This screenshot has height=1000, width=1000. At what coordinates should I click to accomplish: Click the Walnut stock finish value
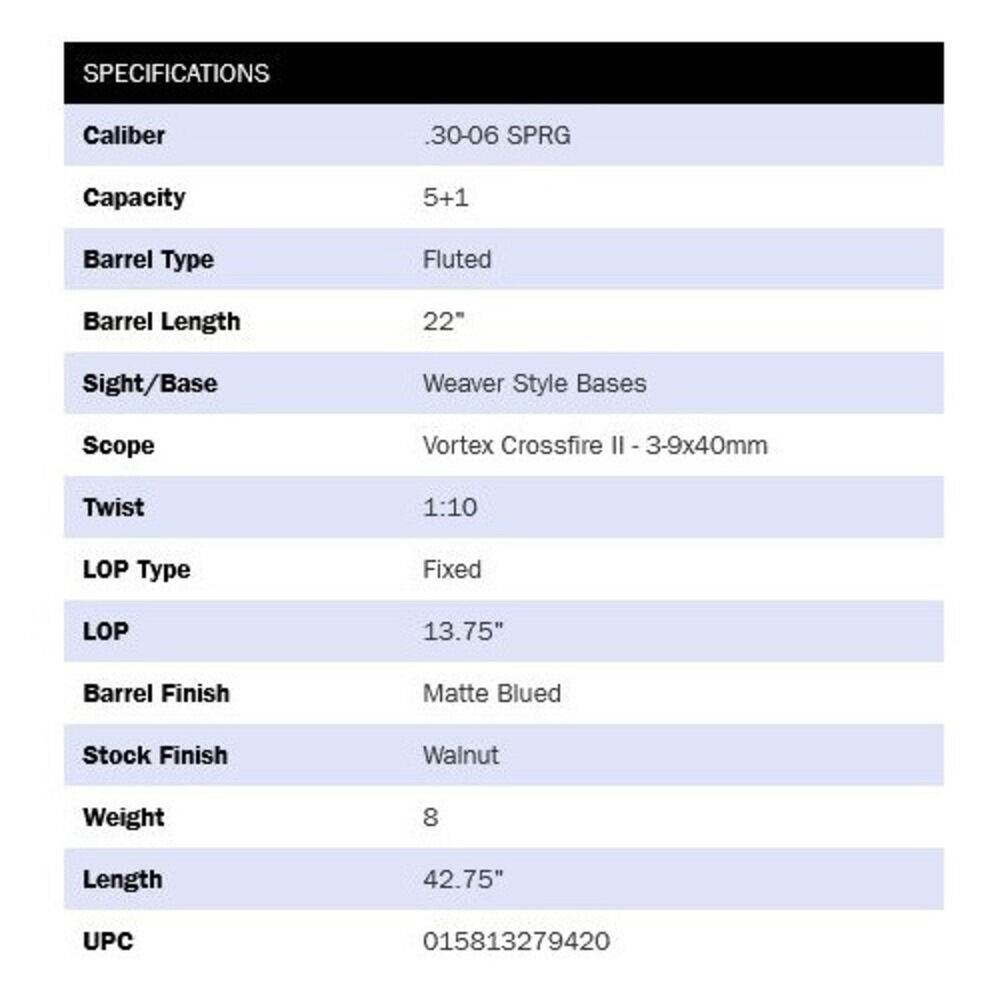coord(460,755)
